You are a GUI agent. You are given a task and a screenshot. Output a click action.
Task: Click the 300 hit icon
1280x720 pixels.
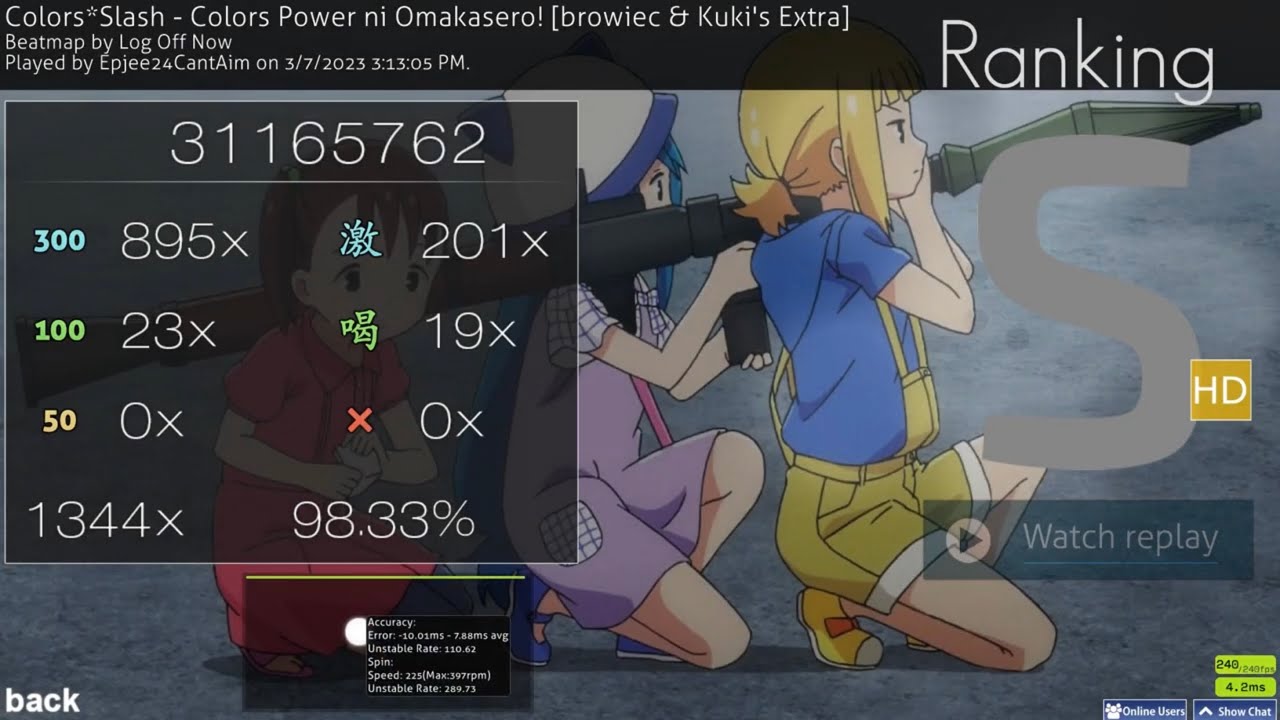coord(60,241)
